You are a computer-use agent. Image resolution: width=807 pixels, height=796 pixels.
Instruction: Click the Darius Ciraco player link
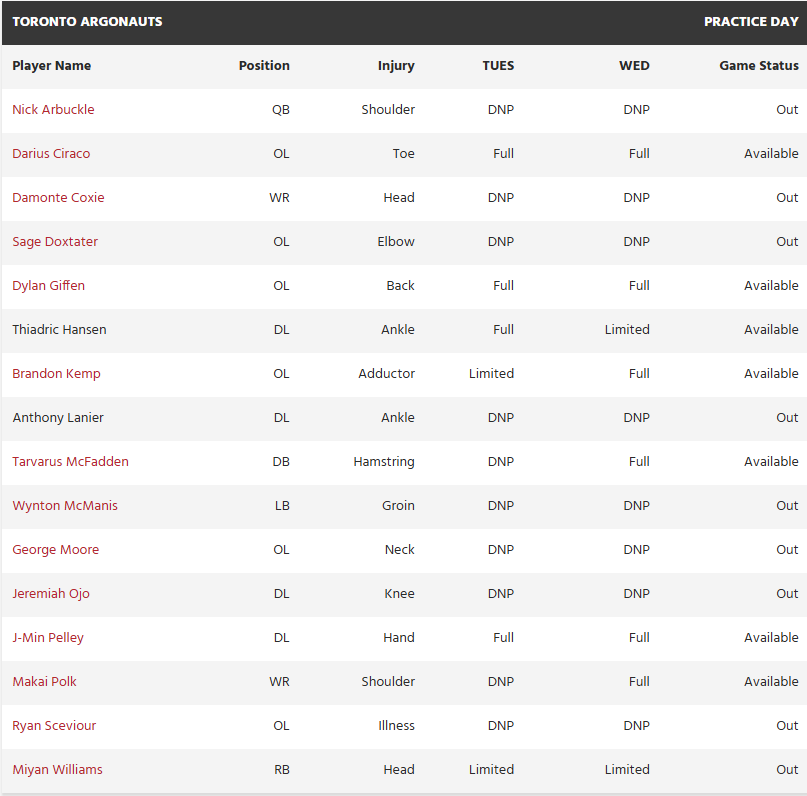tap(51, 154)
